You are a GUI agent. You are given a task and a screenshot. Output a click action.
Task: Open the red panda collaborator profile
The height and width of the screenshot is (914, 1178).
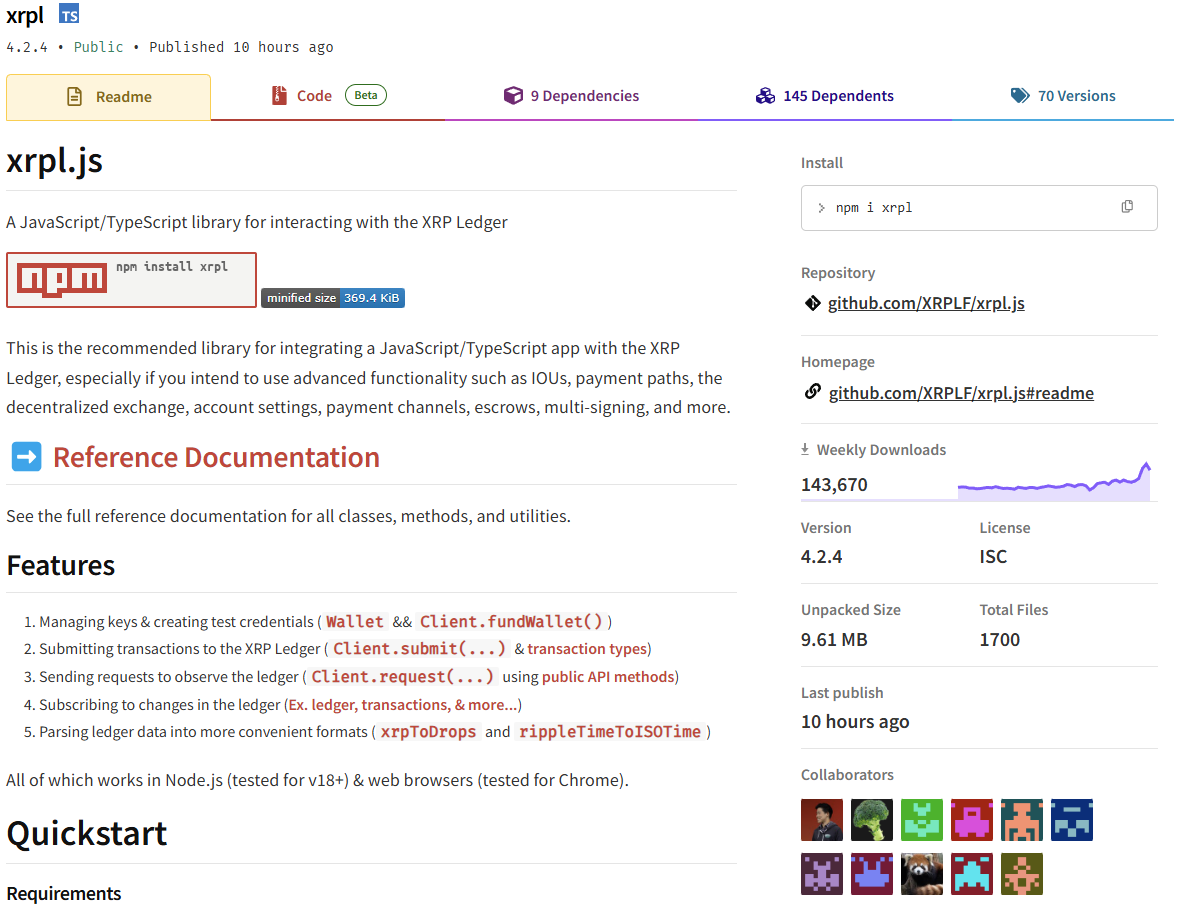tap(922, 873)
